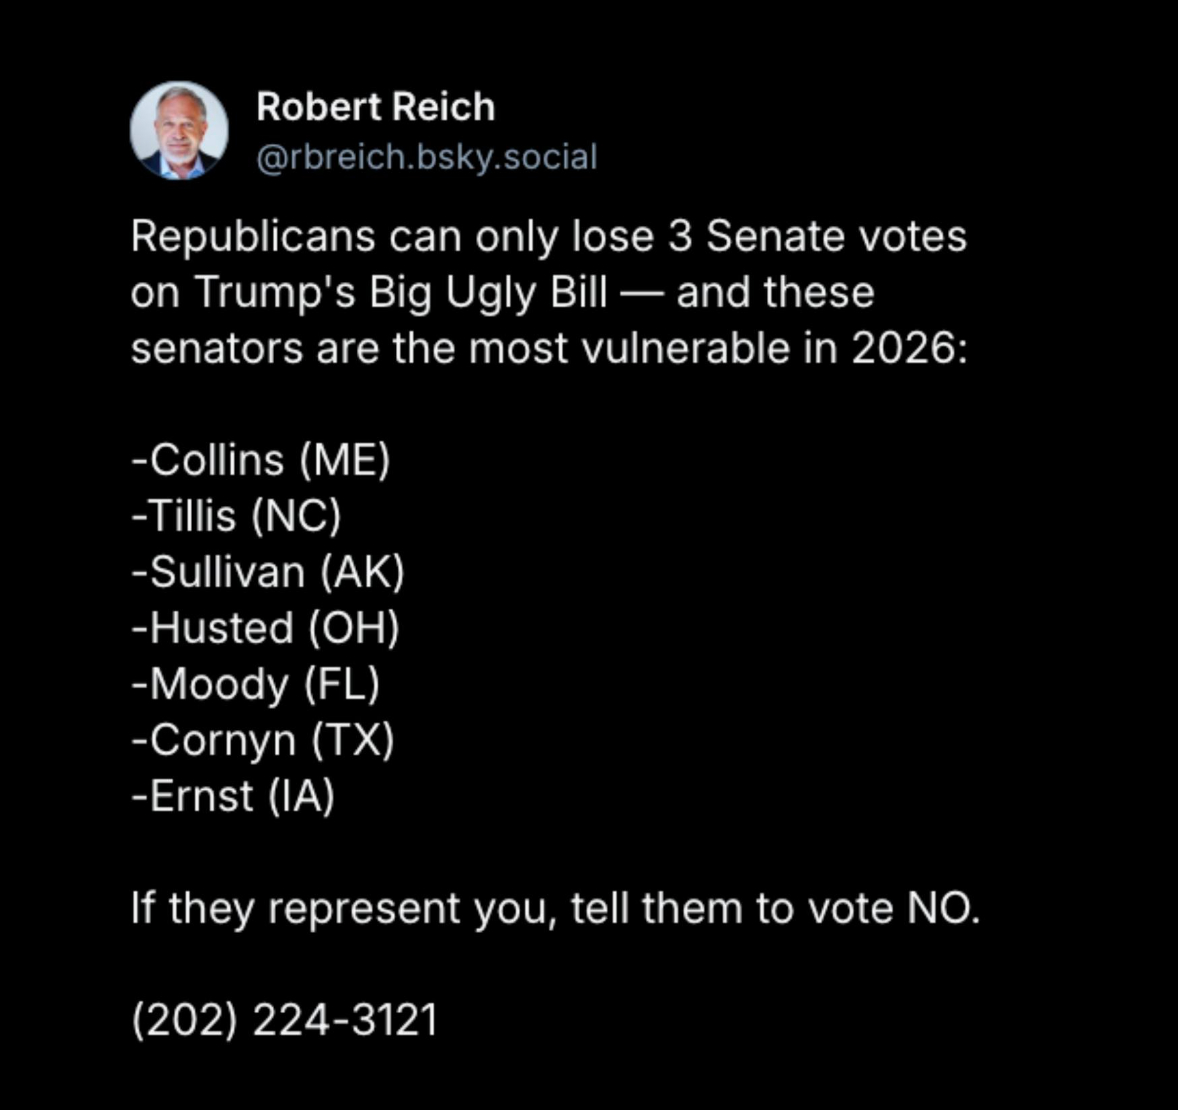Select the Ernst (IA) list line

[232, 796]
